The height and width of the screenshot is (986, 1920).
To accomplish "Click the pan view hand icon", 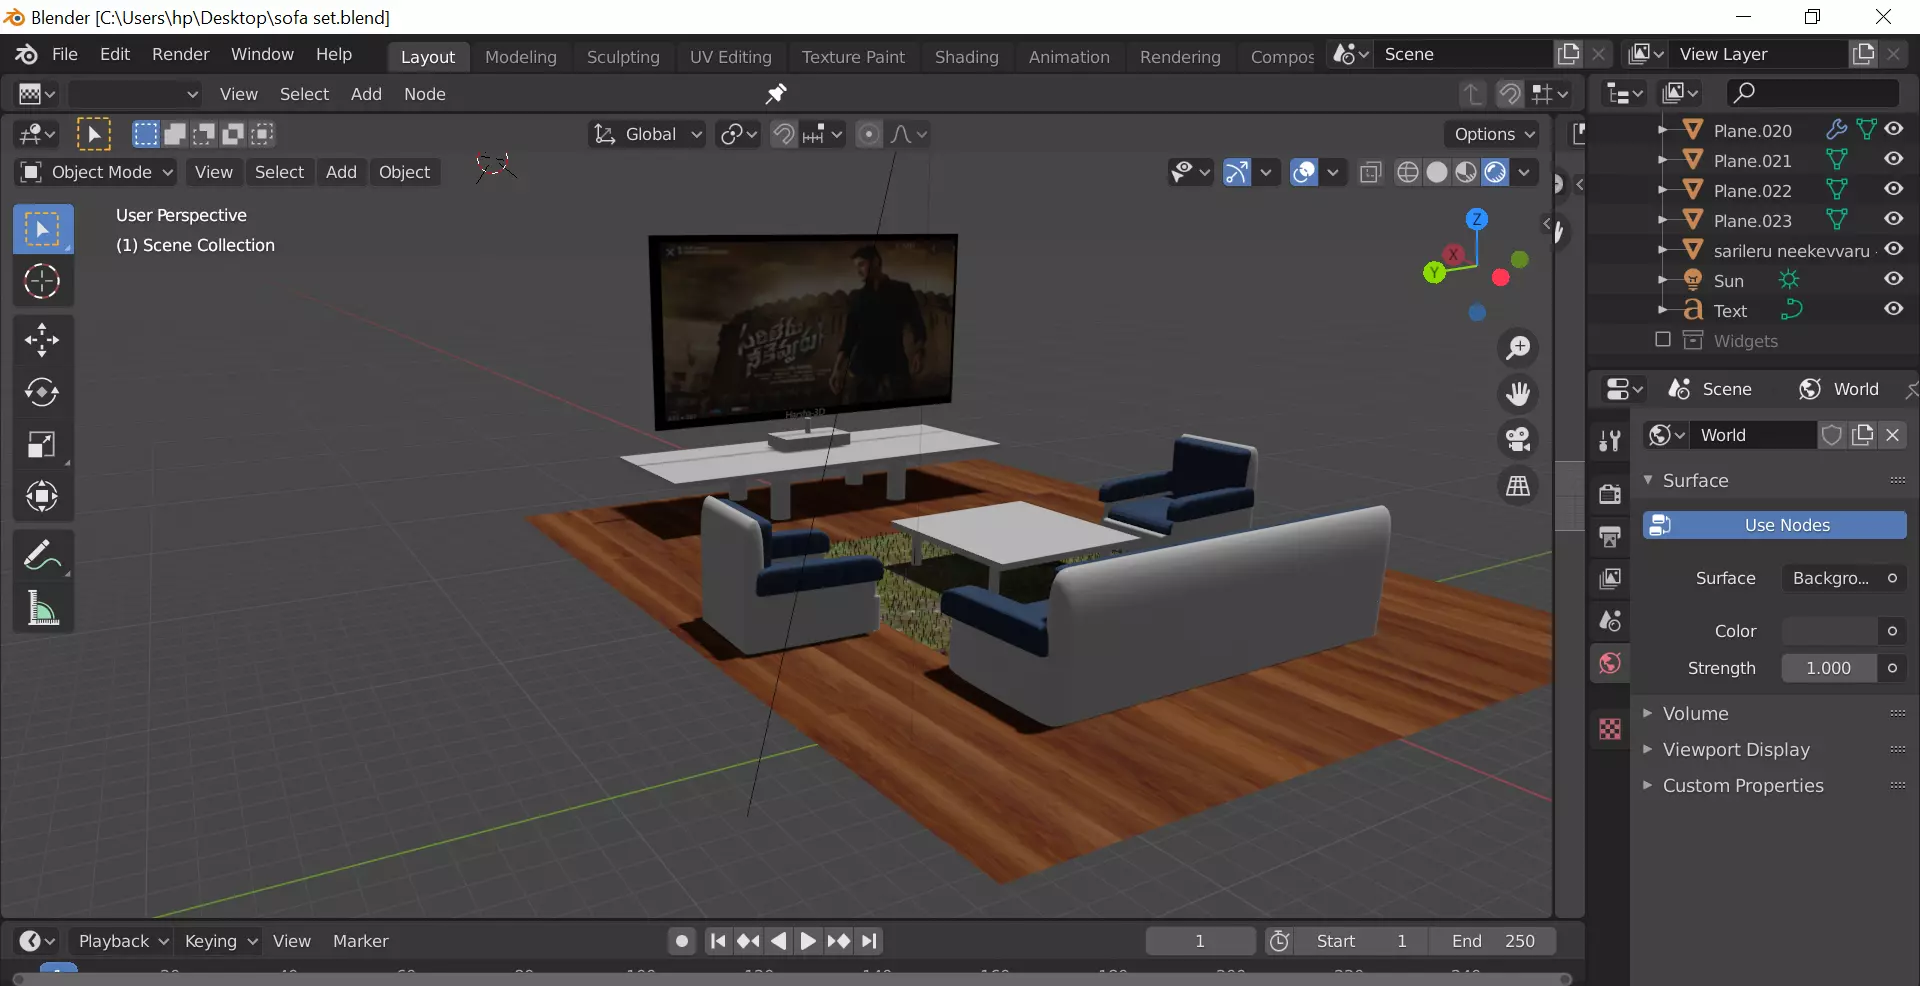I will click(x=1518, y=394).
